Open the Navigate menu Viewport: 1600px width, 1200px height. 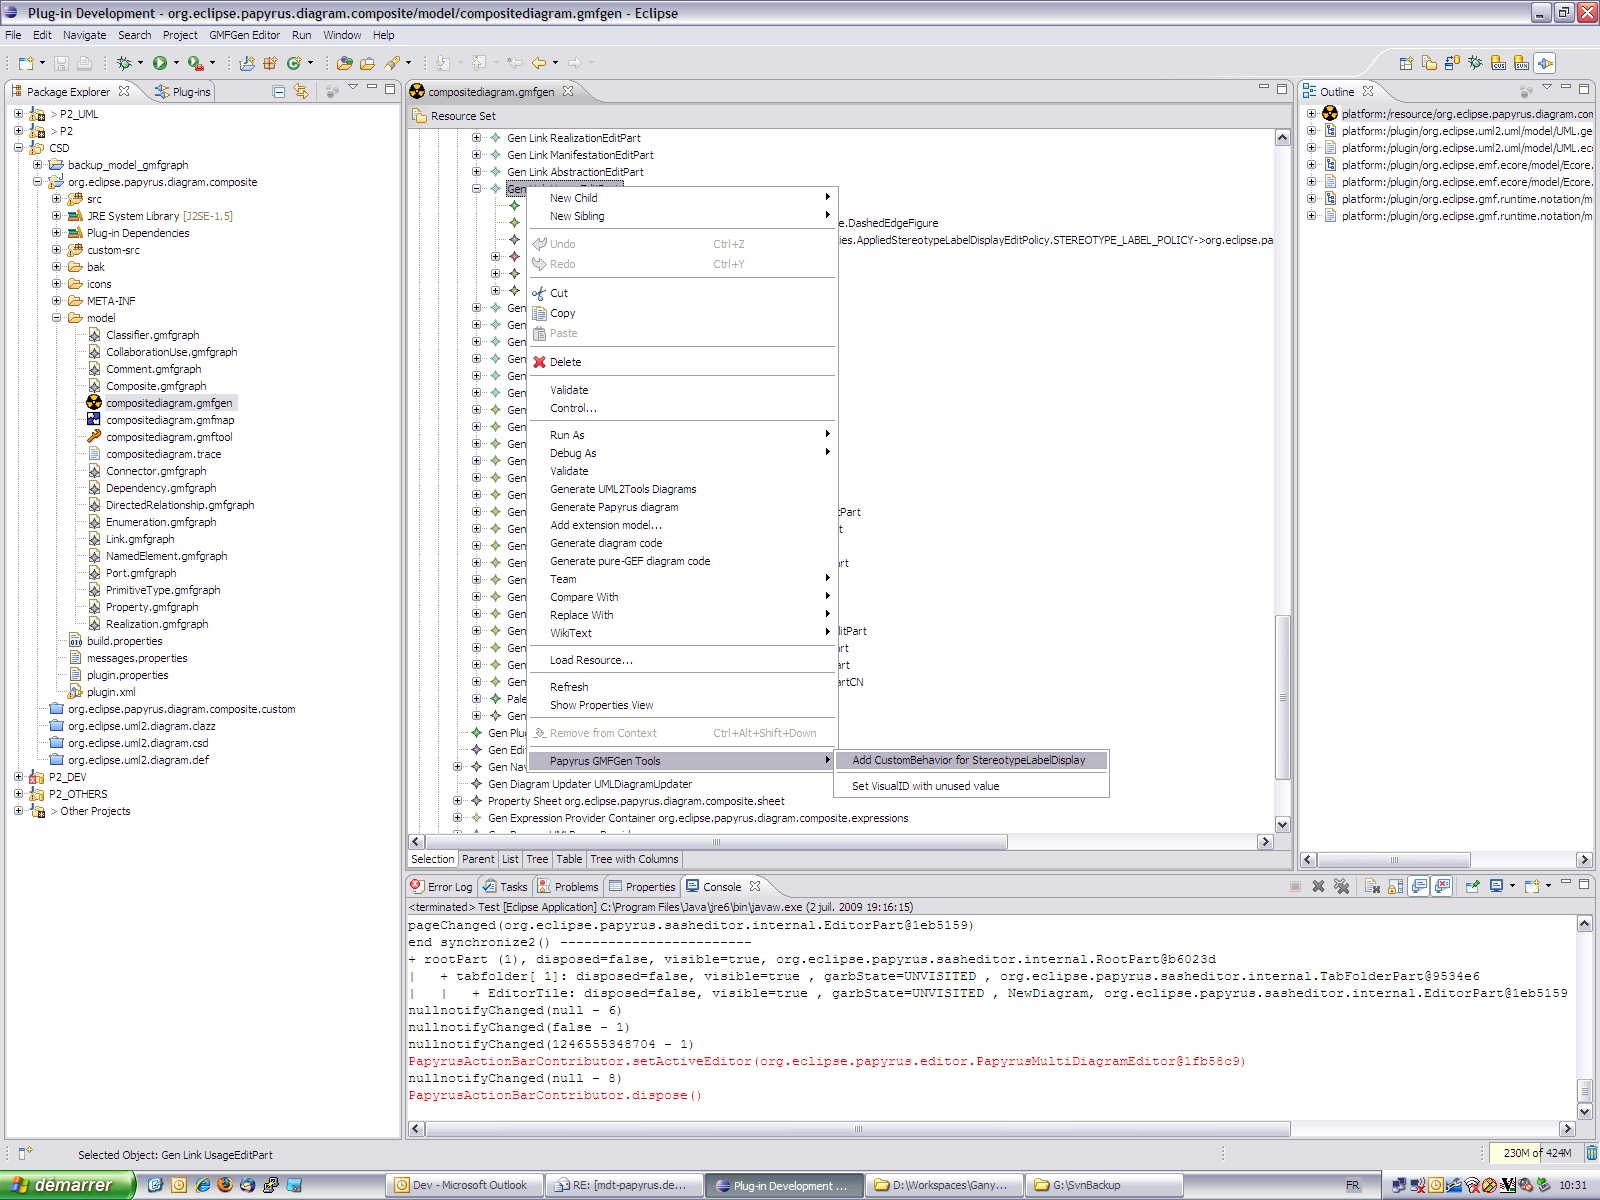(x=84, y=35)
